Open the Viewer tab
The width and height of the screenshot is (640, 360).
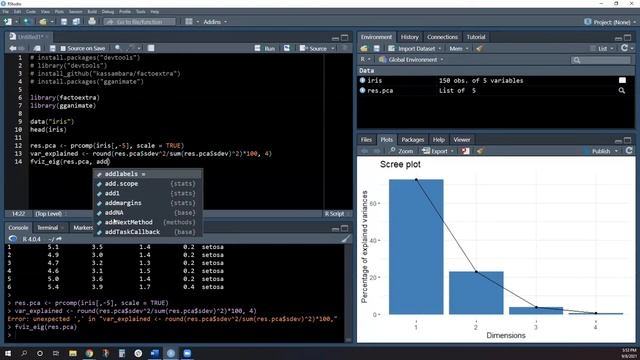[462, 140]
